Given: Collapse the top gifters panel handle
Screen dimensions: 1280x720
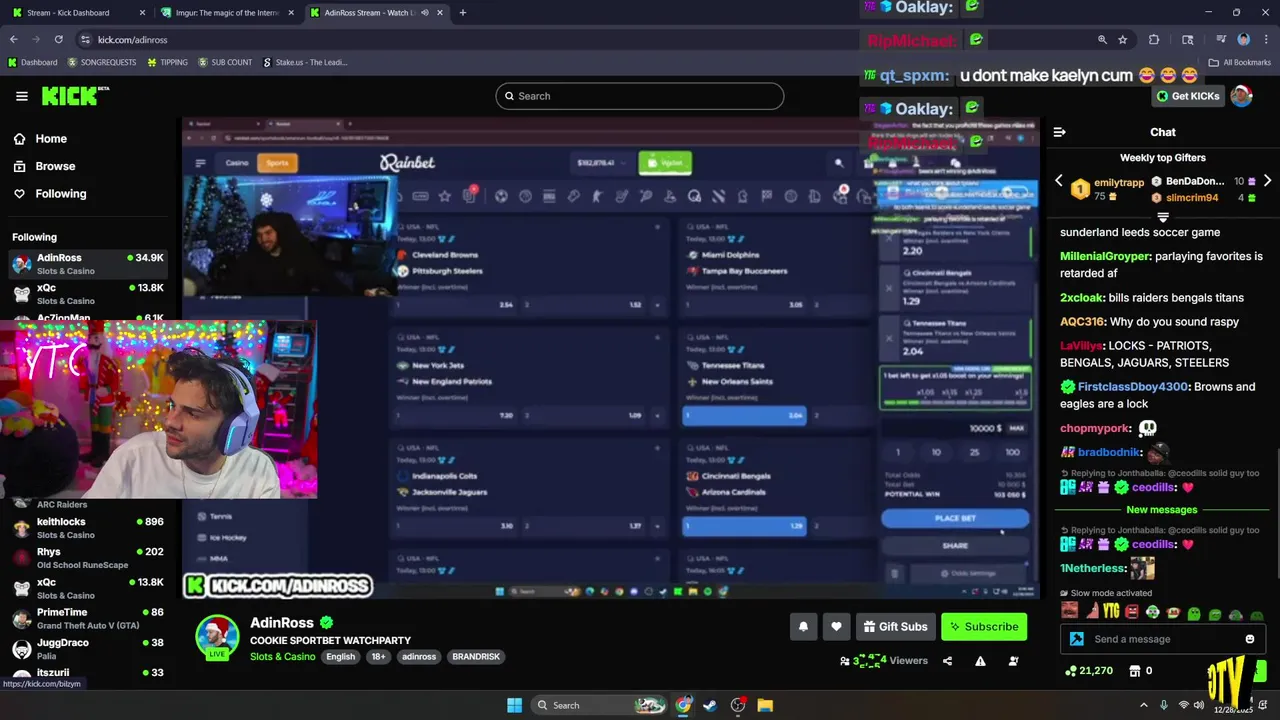Looking at the screenshot, I should click(1163, 216).
